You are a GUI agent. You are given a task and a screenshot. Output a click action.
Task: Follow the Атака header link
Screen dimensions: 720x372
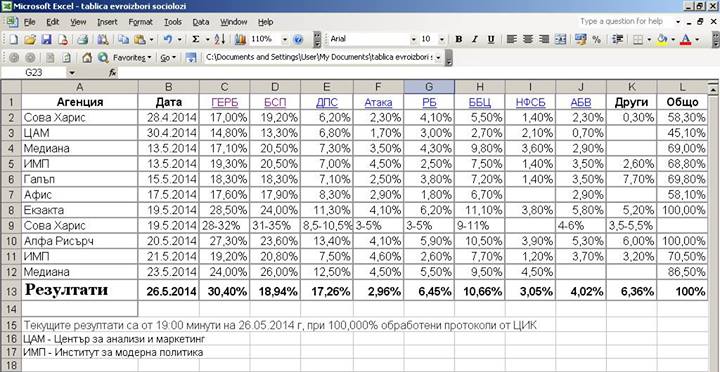(378, 102)
